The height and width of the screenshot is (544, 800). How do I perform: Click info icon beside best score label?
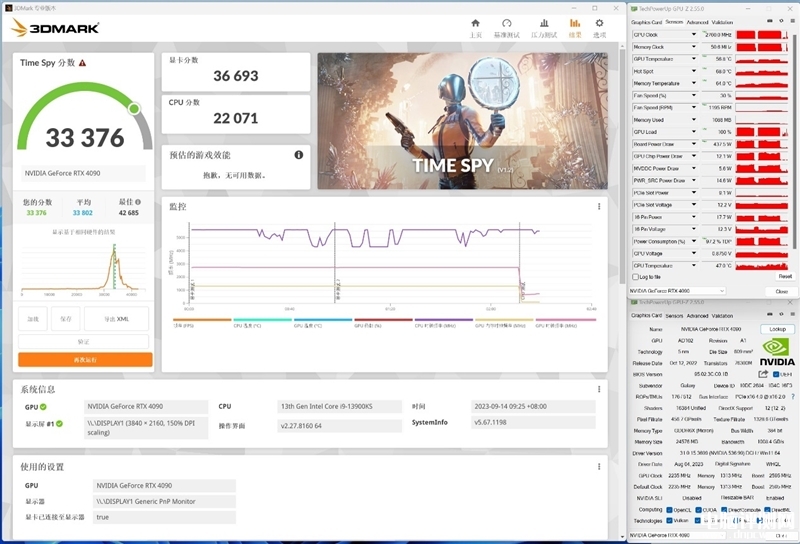click(x=138, y=202)
